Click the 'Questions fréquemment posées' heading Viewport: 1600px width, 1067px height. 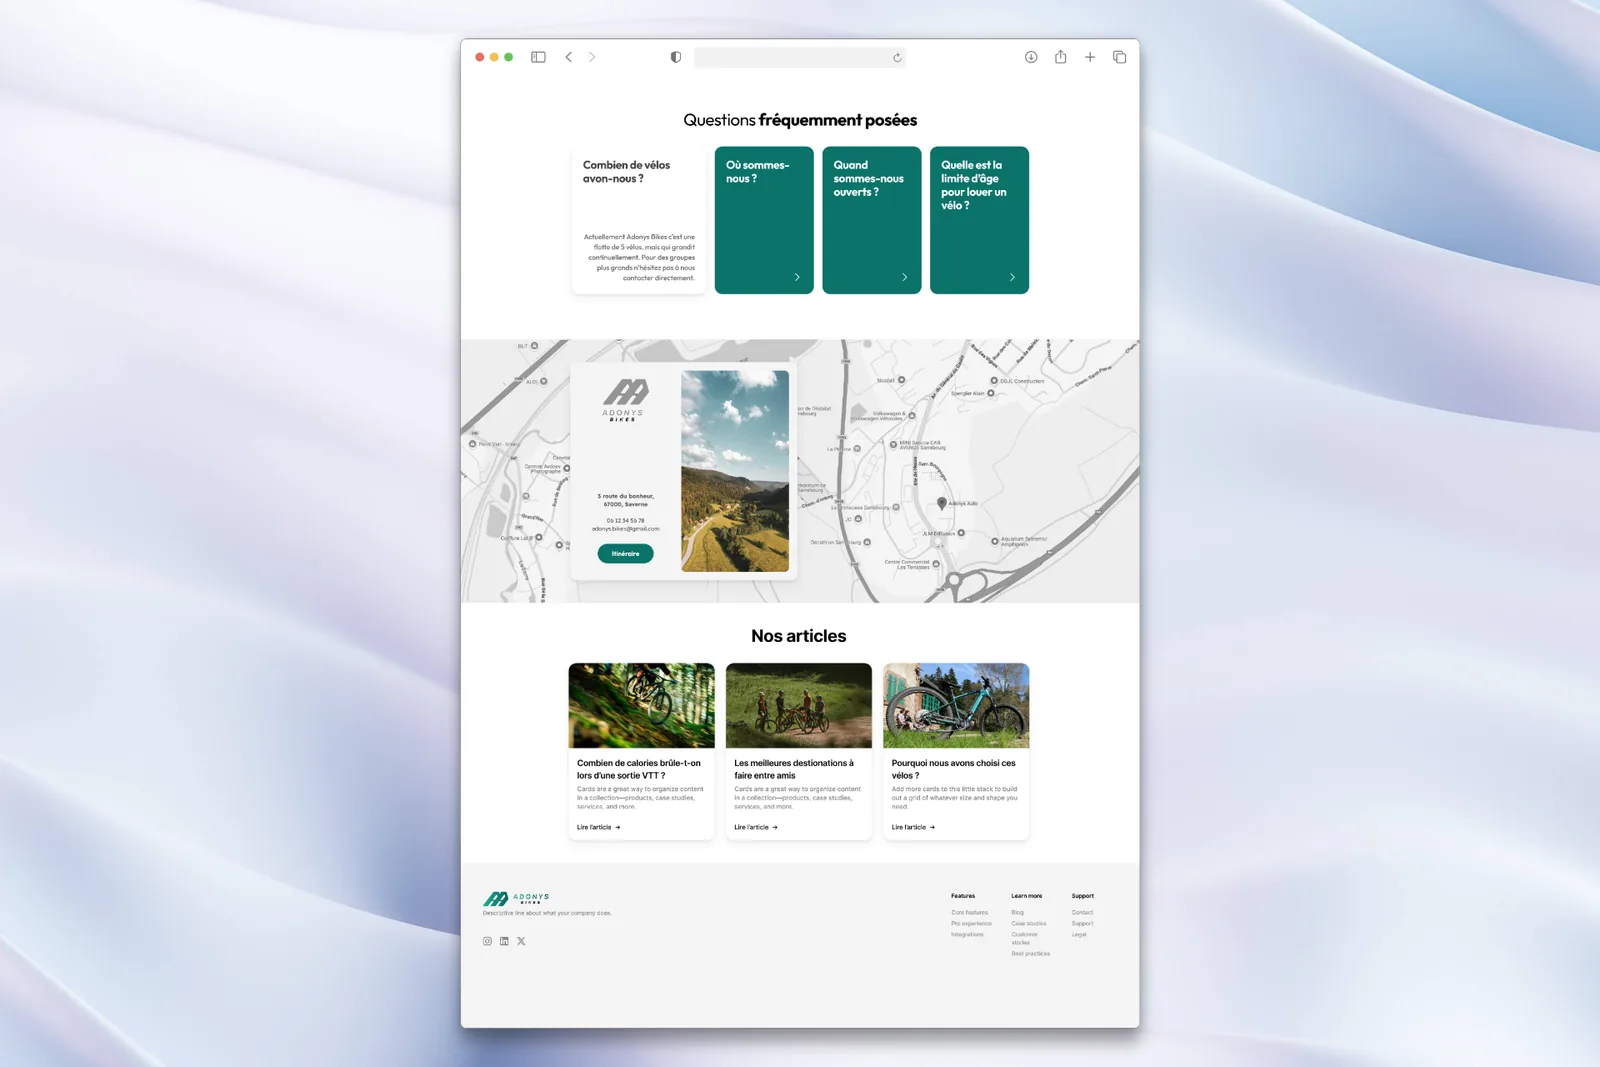[x=800, y=120]
